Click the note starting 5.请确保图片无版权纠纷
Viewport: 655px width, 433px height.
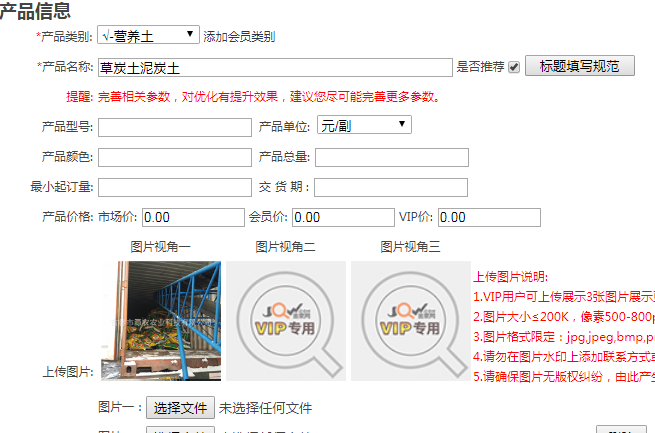click(x=564, y=377)
